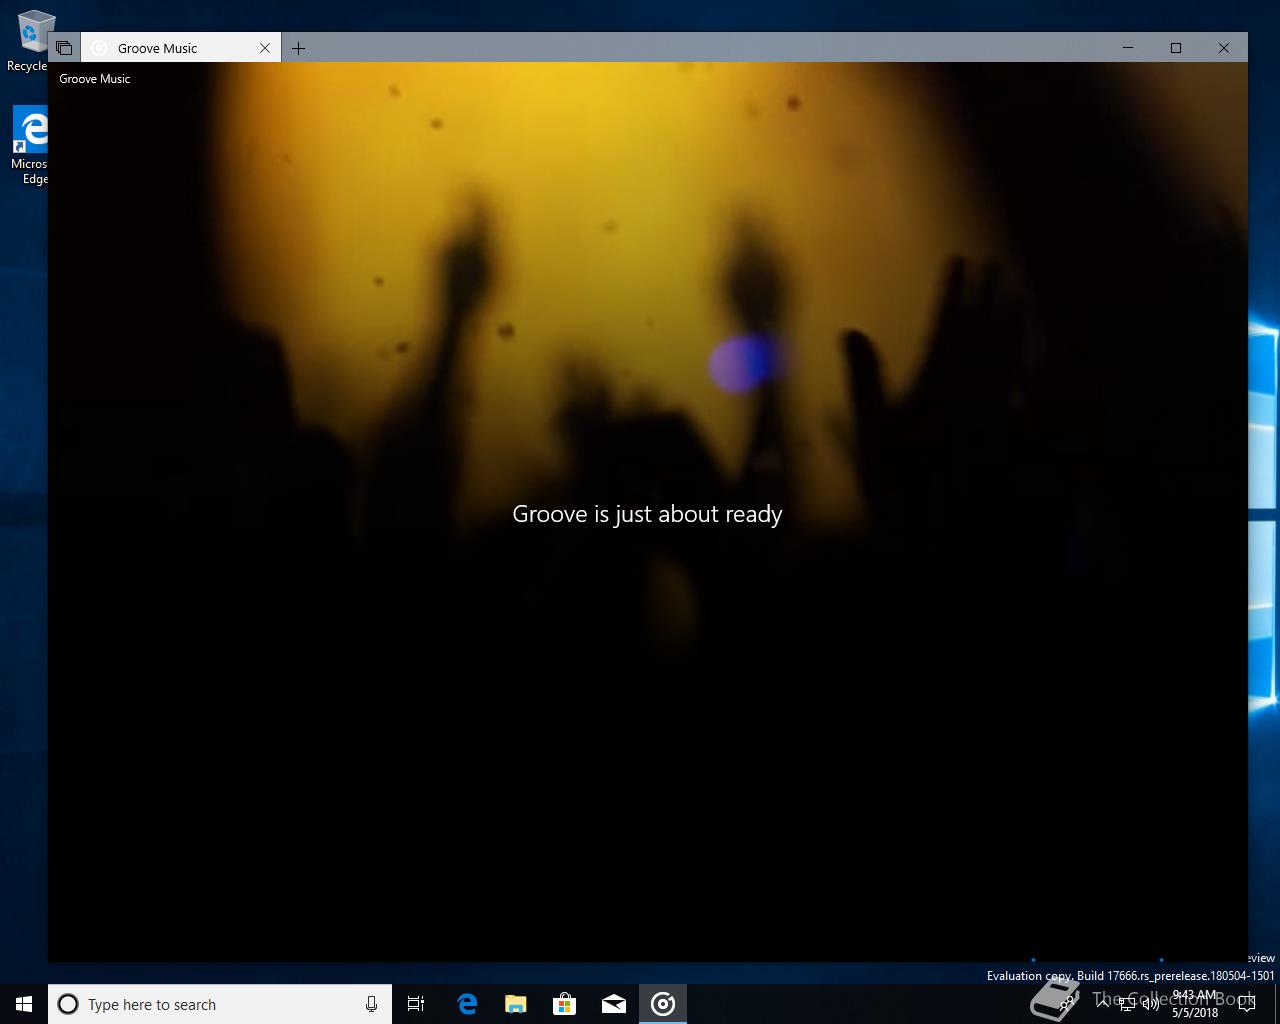Open File Explorer from taskbar

point(516,1004)
